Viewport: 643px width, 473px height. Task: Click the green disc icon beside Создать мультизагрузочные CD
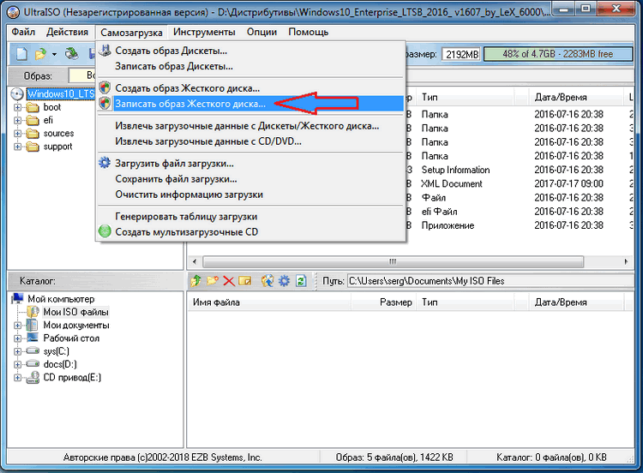click(x=105, y=231)
